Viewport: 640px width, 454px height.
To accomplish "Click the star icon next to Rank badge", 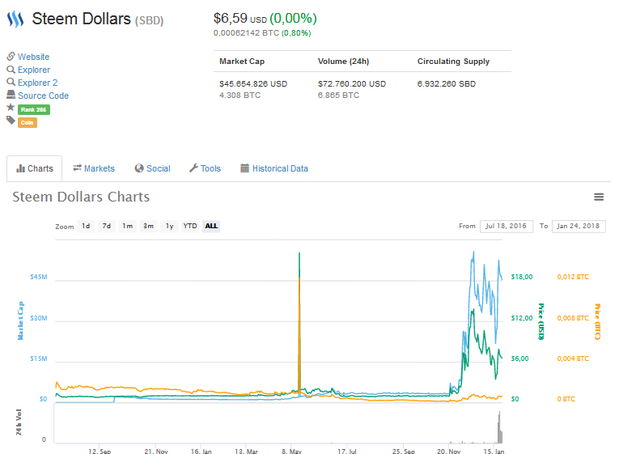I will pos(11,108).
